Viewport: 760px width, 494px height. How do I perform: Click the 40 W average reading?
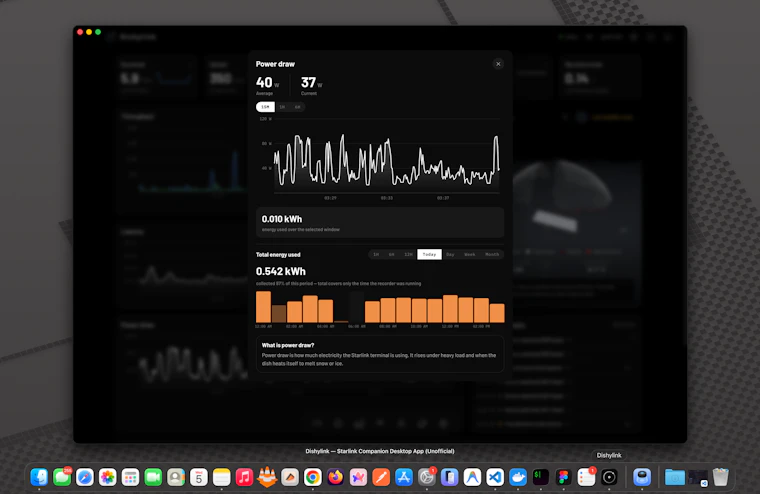pyautogui.click(x=268, y=83)
